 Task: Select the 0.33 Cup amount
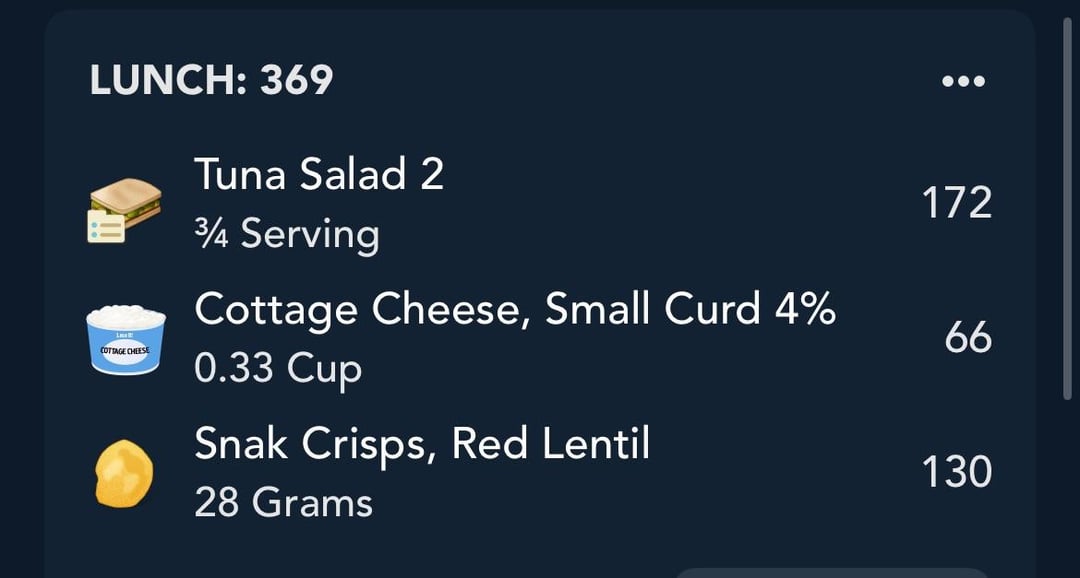point(278,369)
